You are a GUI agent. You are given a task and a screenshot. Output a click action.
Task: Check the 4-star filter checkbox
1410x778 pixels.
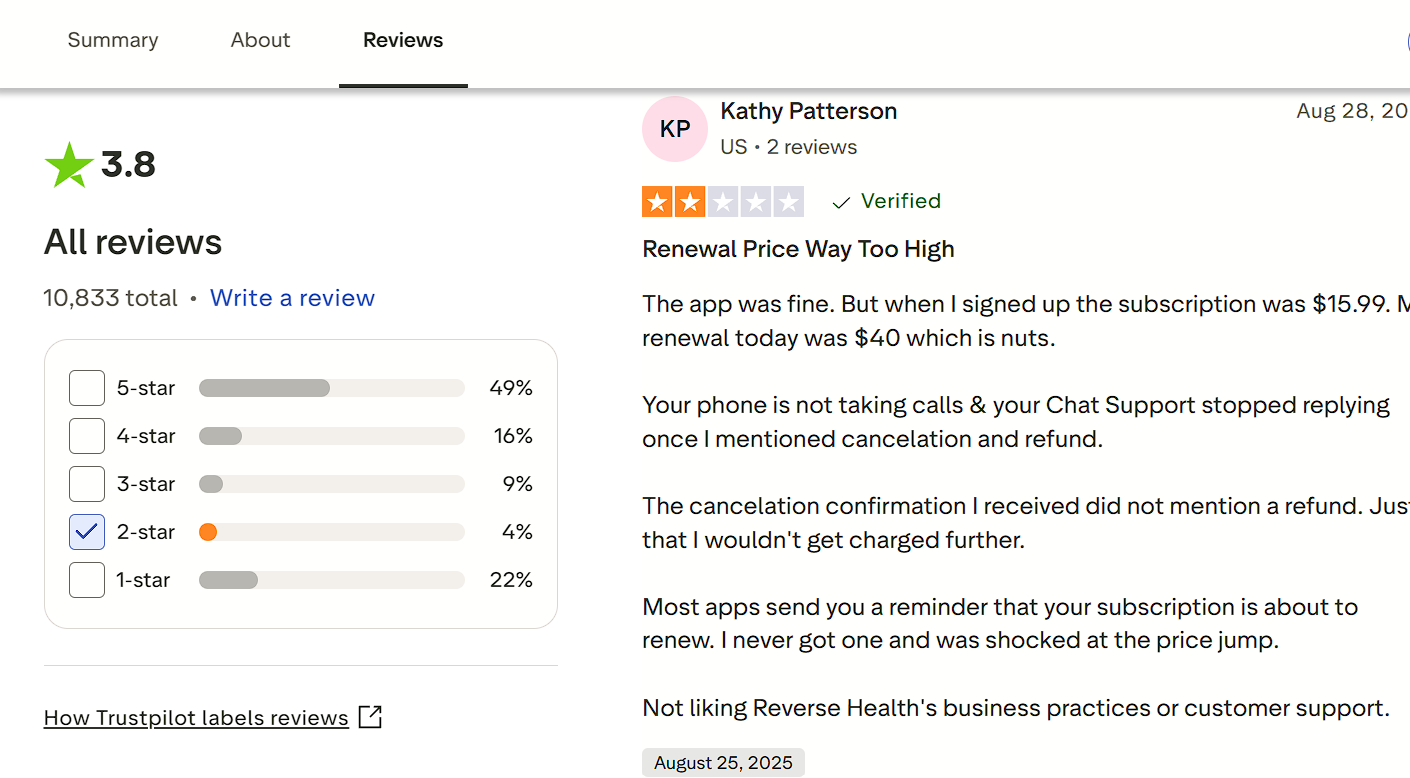tap(87, 436)
